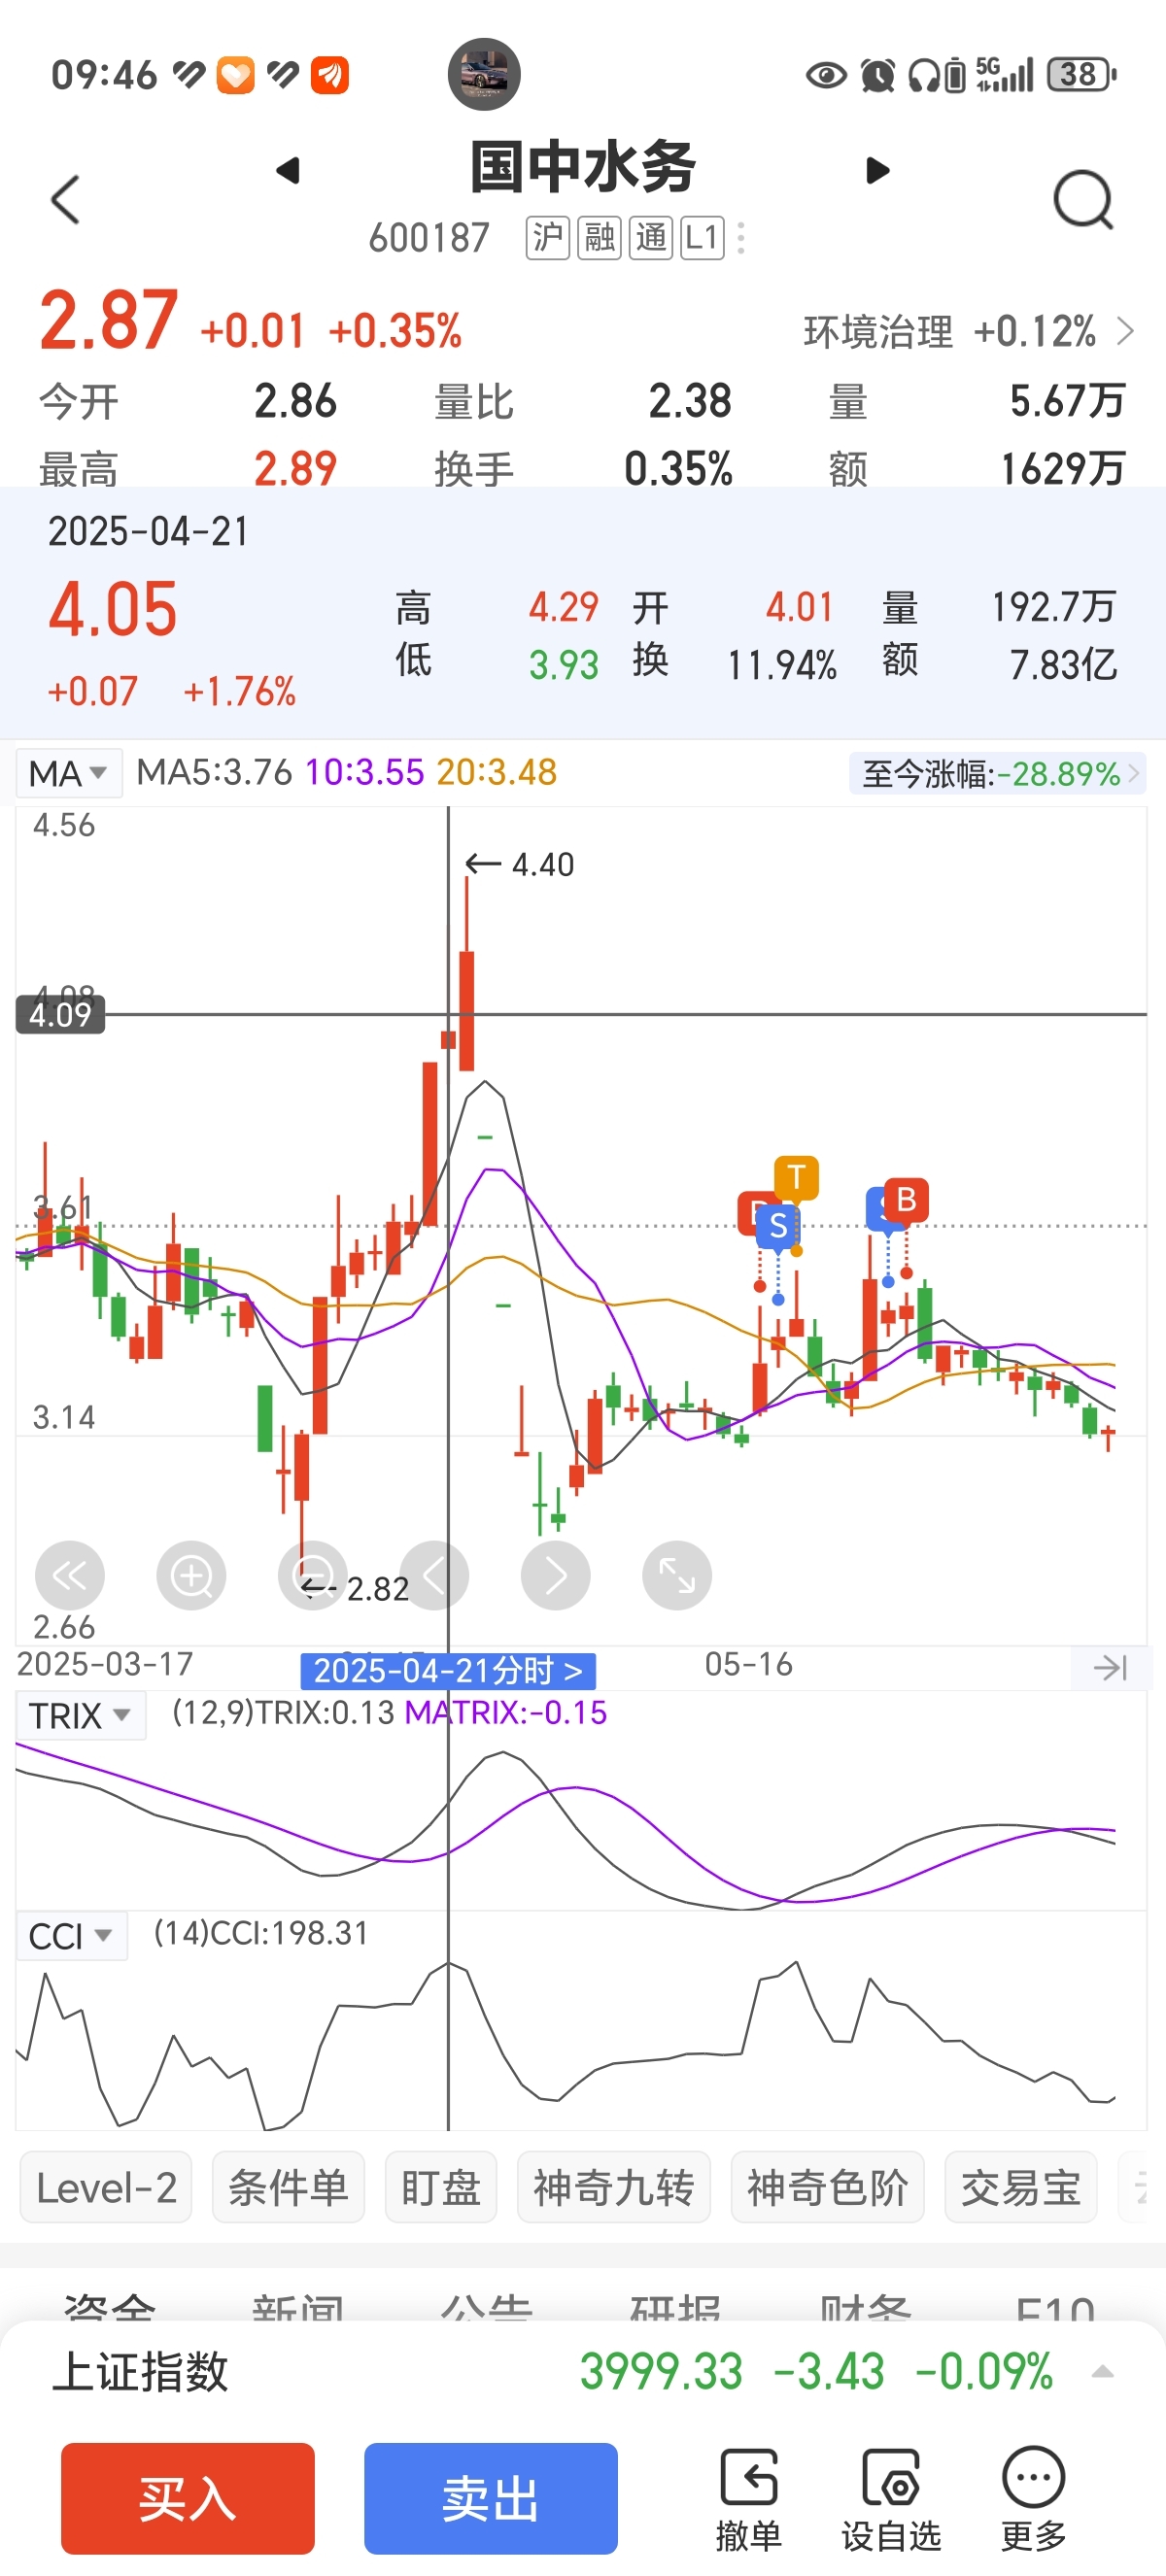Open the profile avatar at top
The height and width of the screenshot is (2576, 1166).
pos(484,74)
